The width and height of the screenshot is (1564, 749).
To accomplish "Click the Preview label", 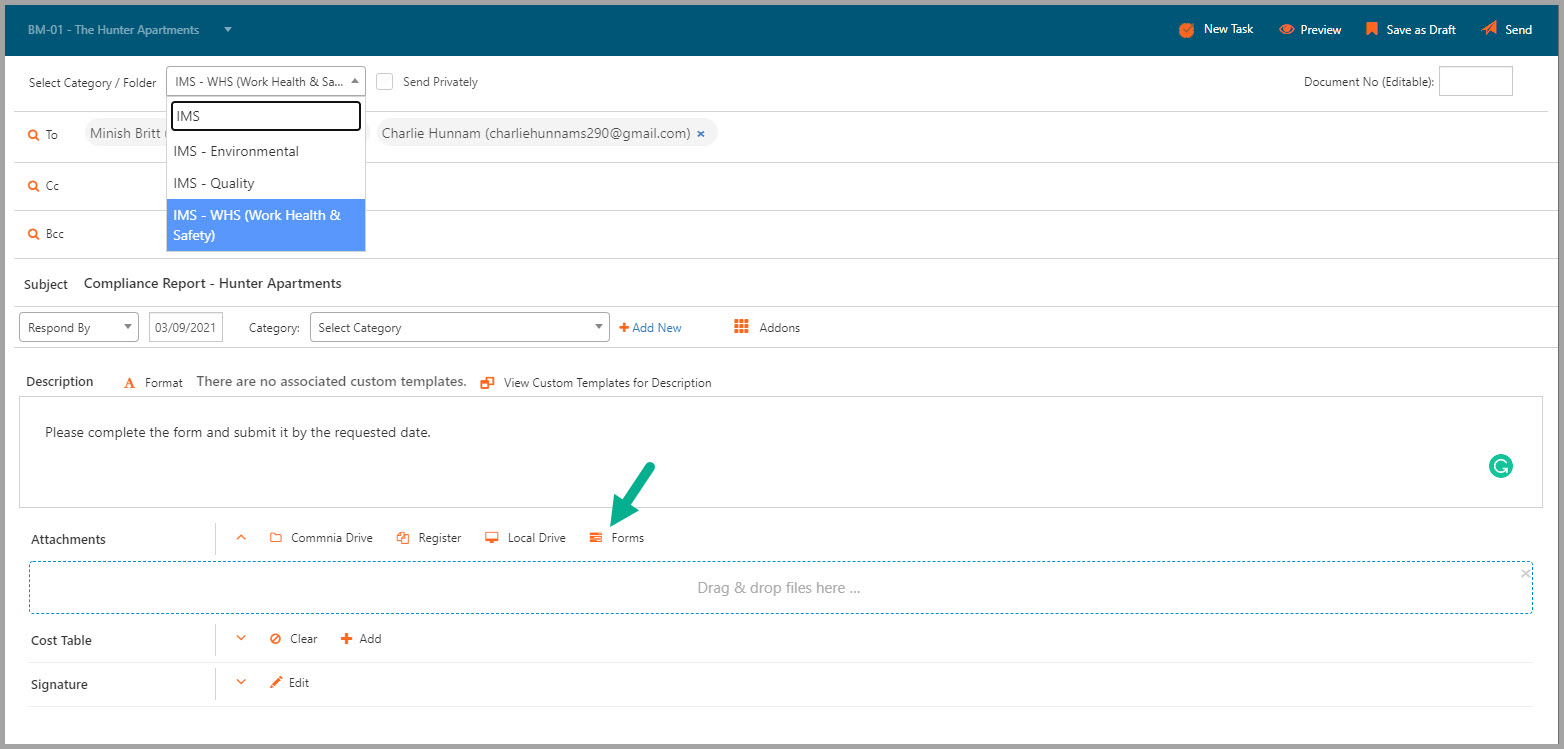I will point(1321,30).
